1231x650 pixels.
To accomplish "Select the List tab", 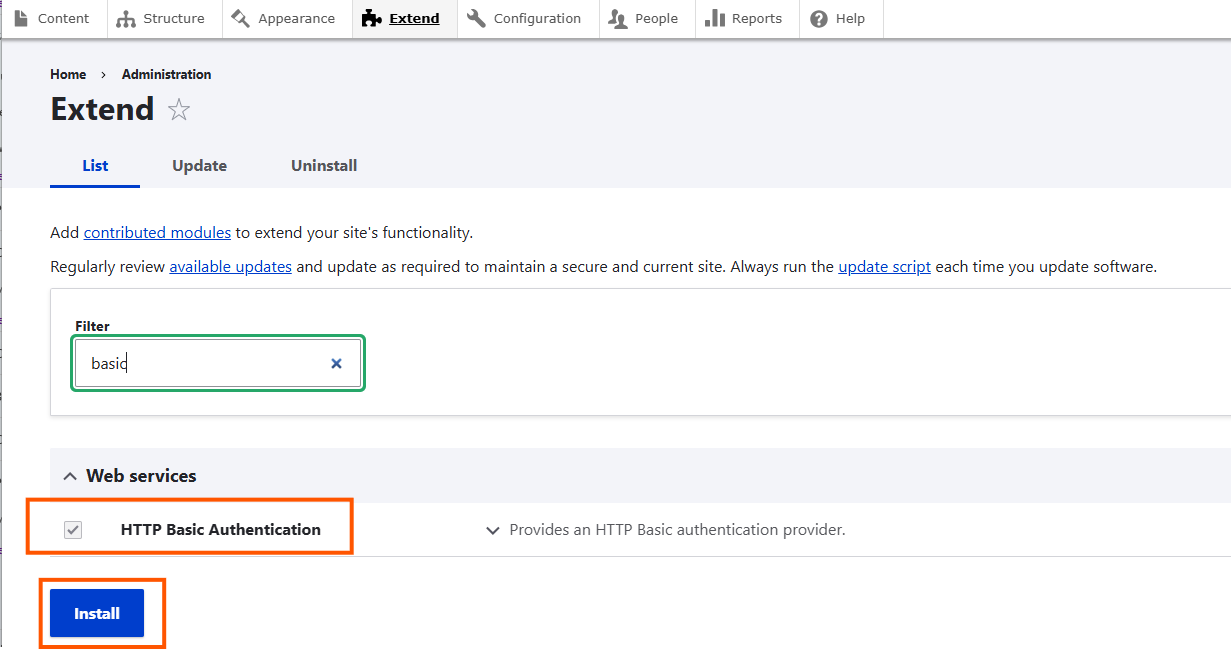I will [x=95, y=166].
